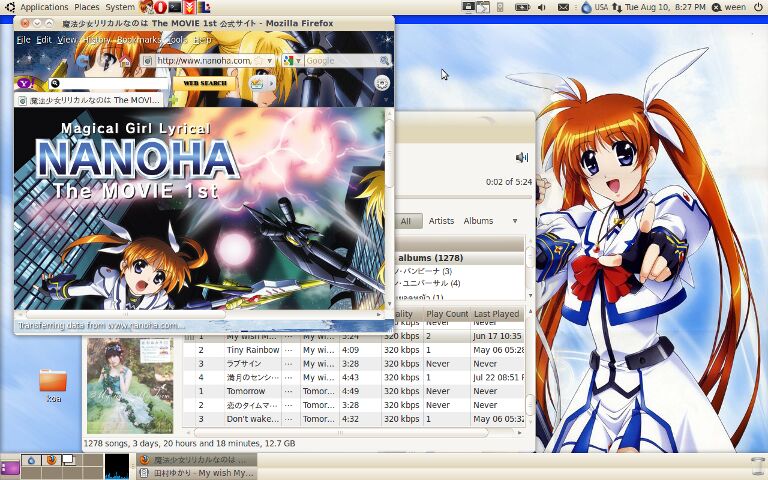Image resolution: width=768 pixels, height=480 pixels.
Task: Choose Albums view in Rhythmbox
Action: point(478,221)
